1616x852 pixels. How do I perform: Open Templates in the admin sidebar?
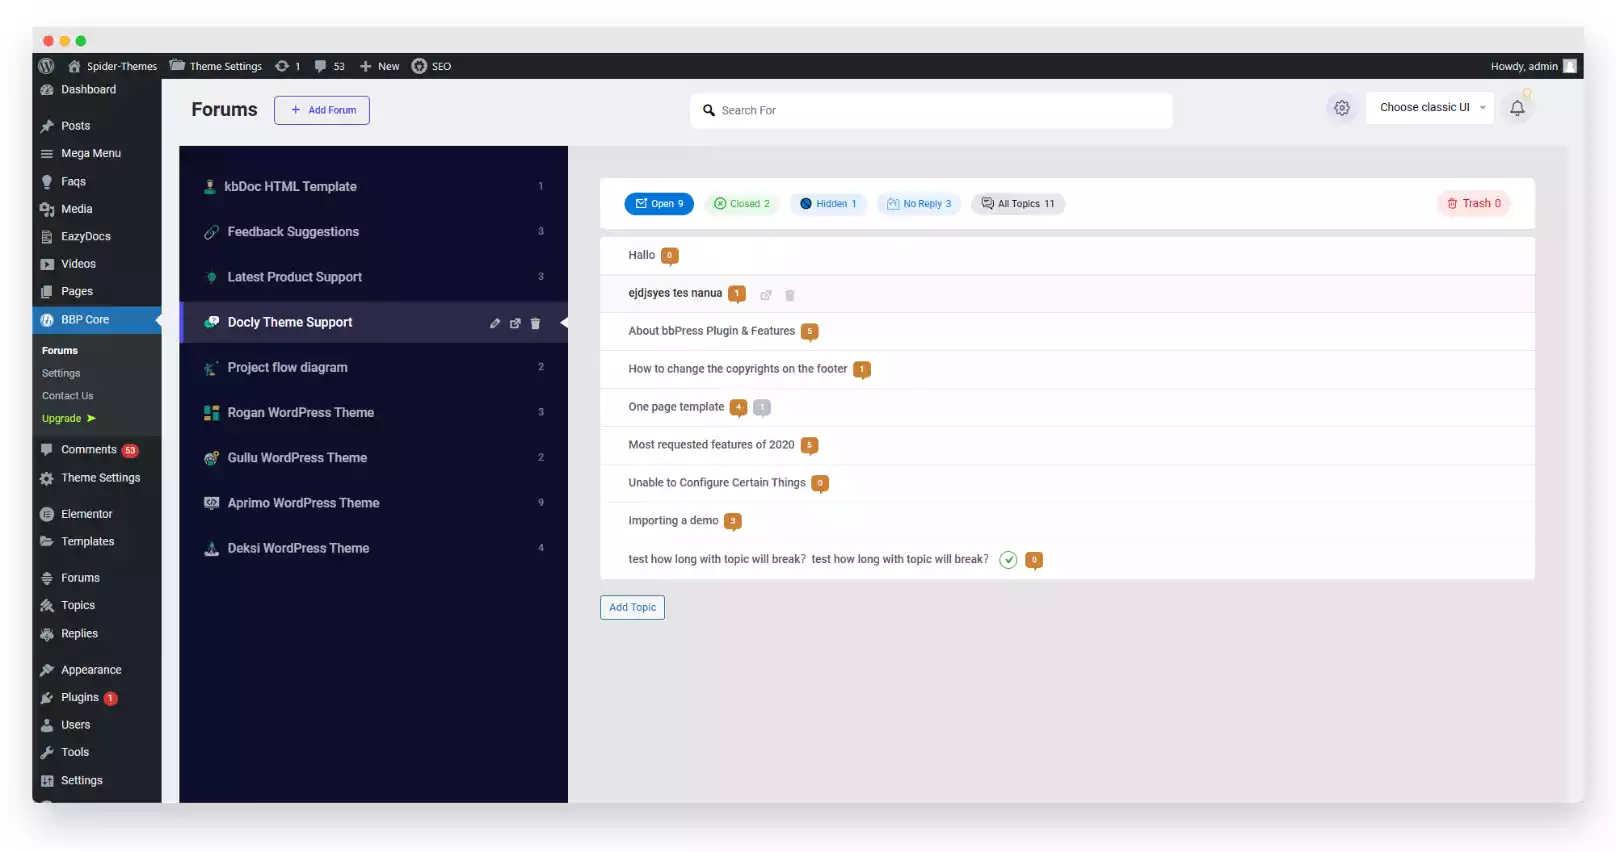coord(87,542)
